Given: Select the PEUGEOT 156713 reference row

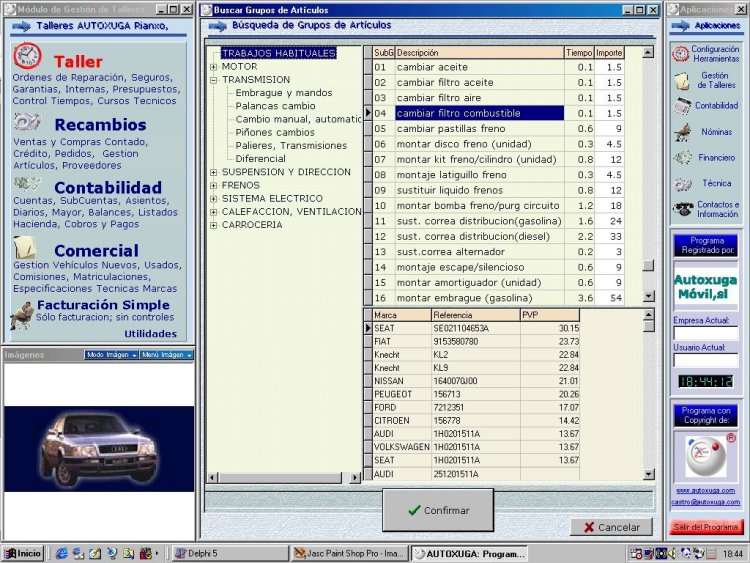Looking at the screenshot, I should coord(476,395).
